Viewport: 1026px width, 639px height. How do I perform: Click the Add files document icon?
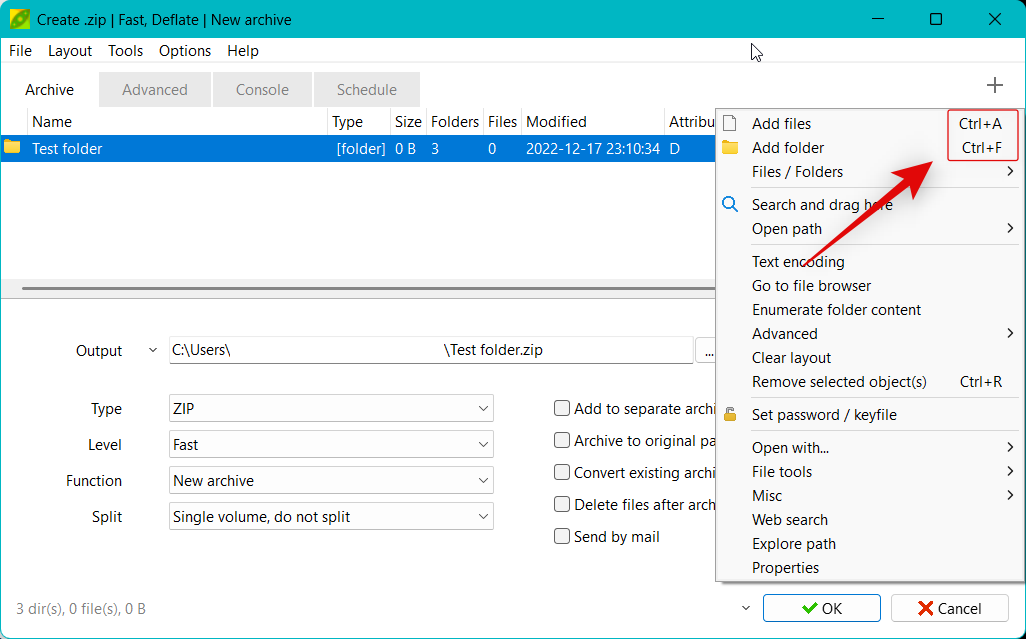[x=730, y=124]
